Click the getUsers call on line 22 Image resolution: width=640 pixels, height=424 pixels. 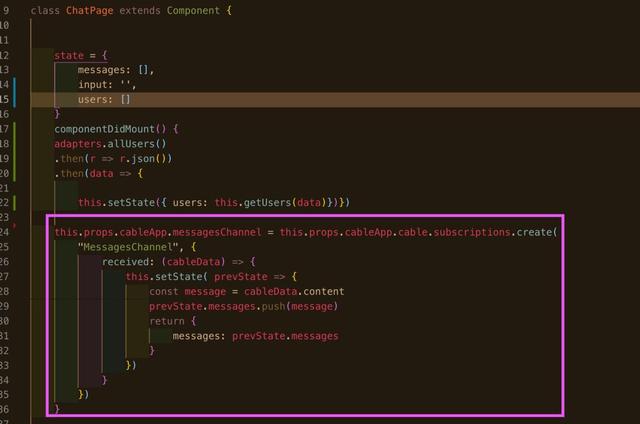267,203
